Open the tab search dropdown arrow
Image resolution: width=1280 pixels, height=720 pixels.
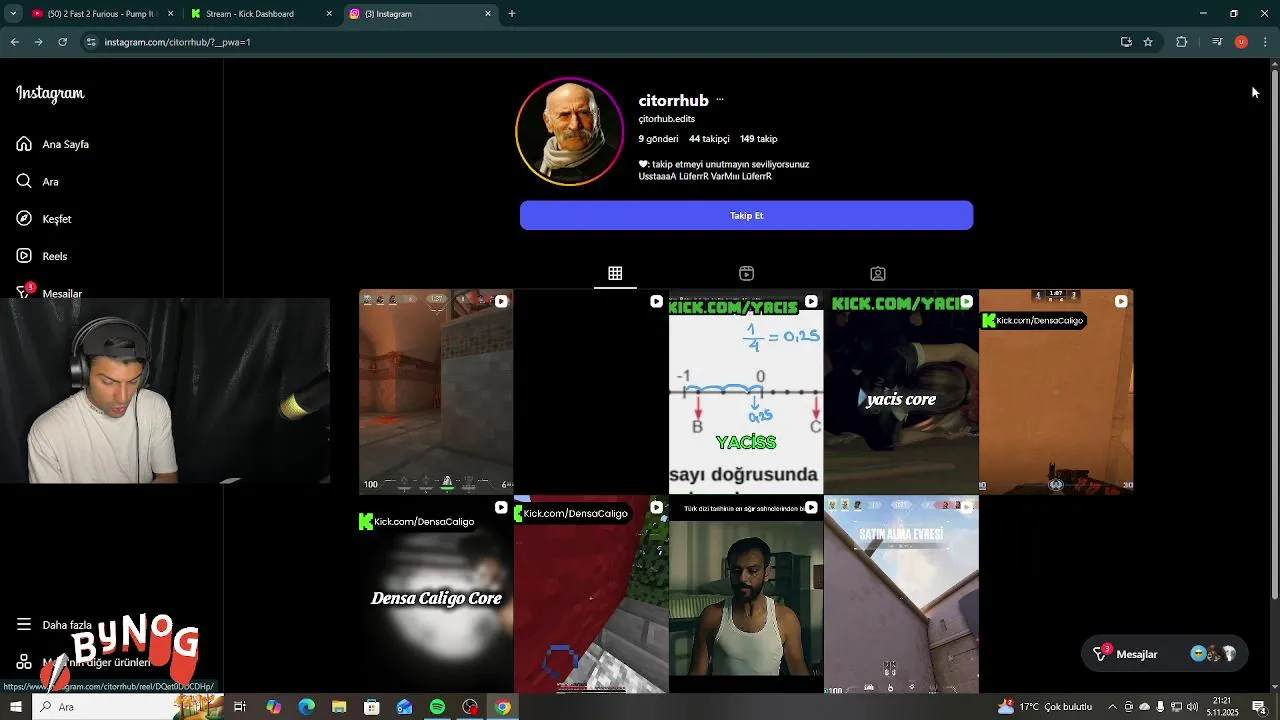pos(13,14)
